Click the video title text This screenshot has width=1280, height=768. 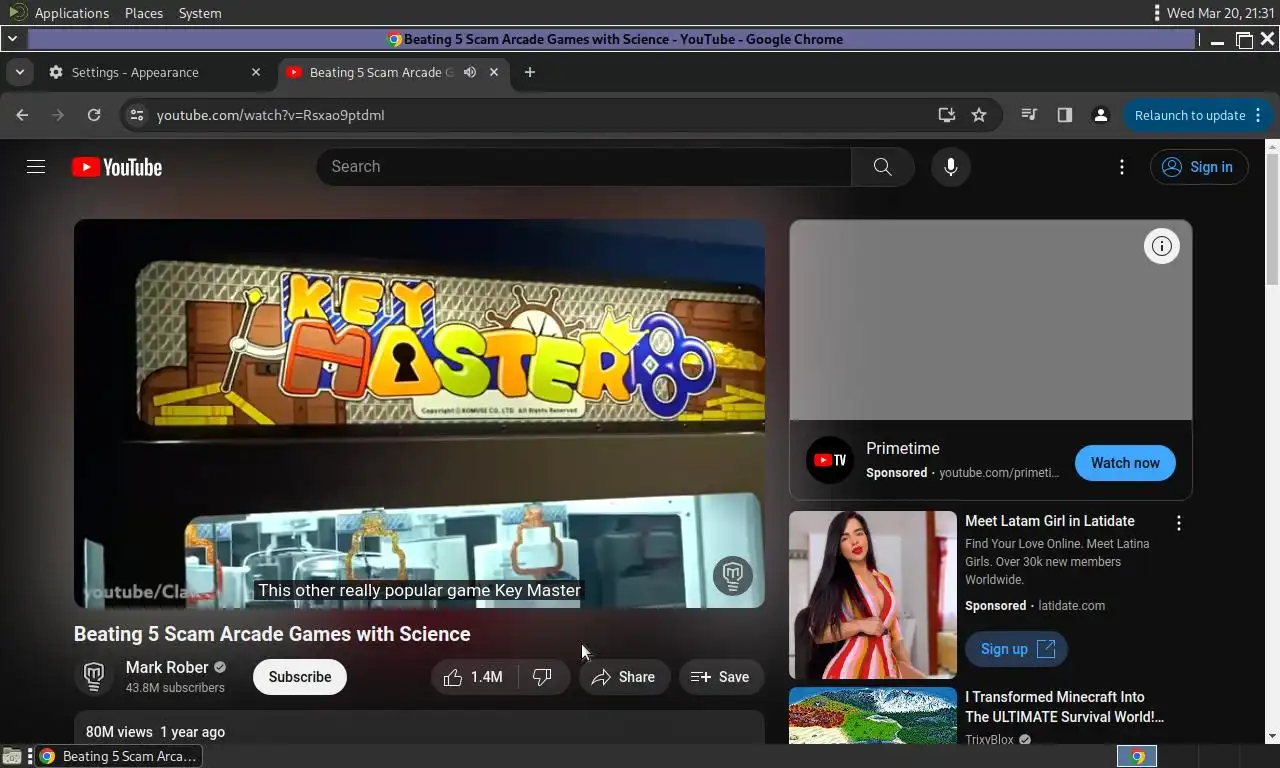click(x=272, y=634)
